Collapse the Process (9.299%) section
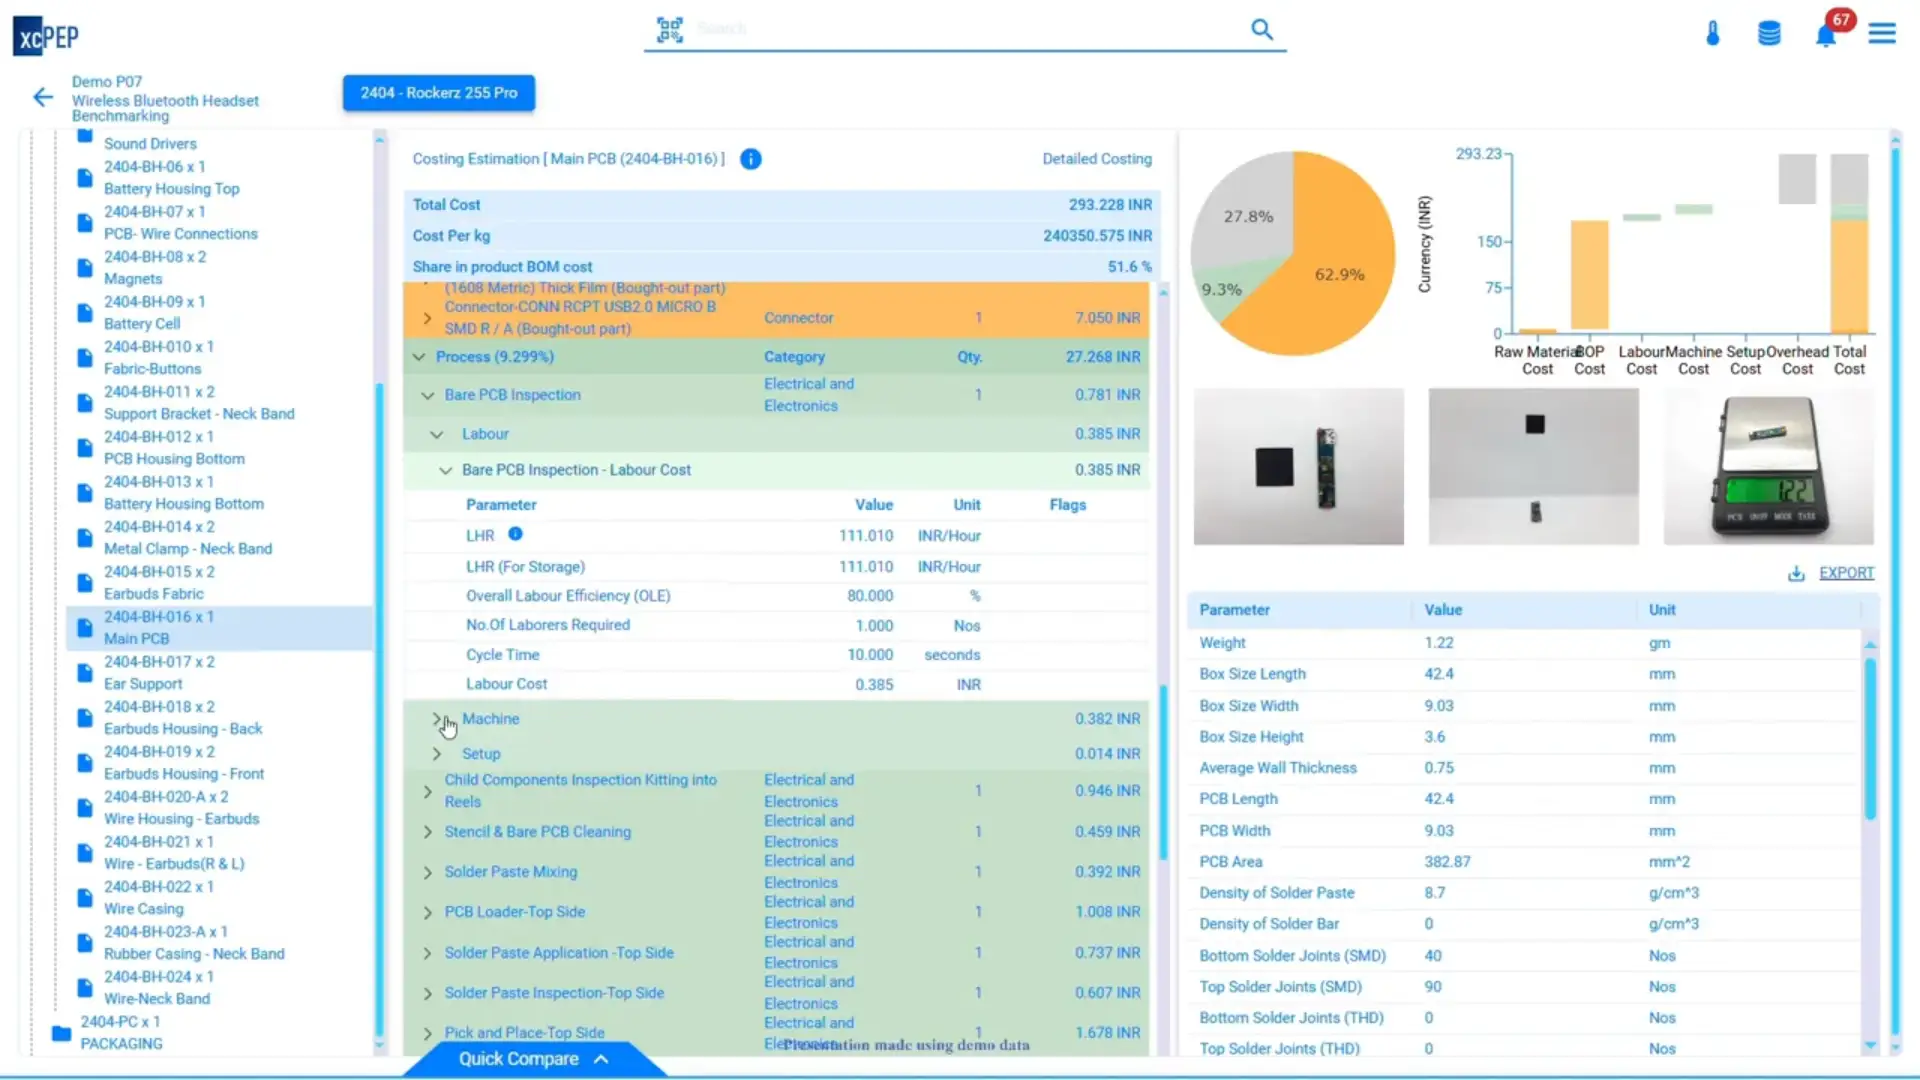This screenshot has width=1920, height=1080. [x=419, y=357]
